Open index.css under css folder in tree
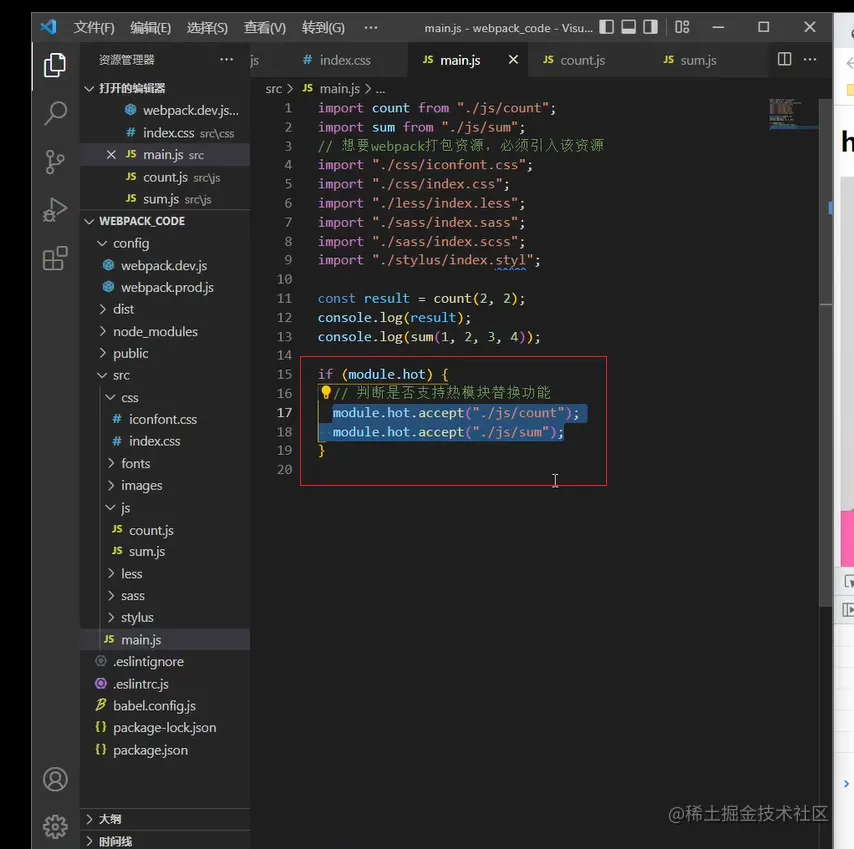854x849 pixels. point(164,441)
